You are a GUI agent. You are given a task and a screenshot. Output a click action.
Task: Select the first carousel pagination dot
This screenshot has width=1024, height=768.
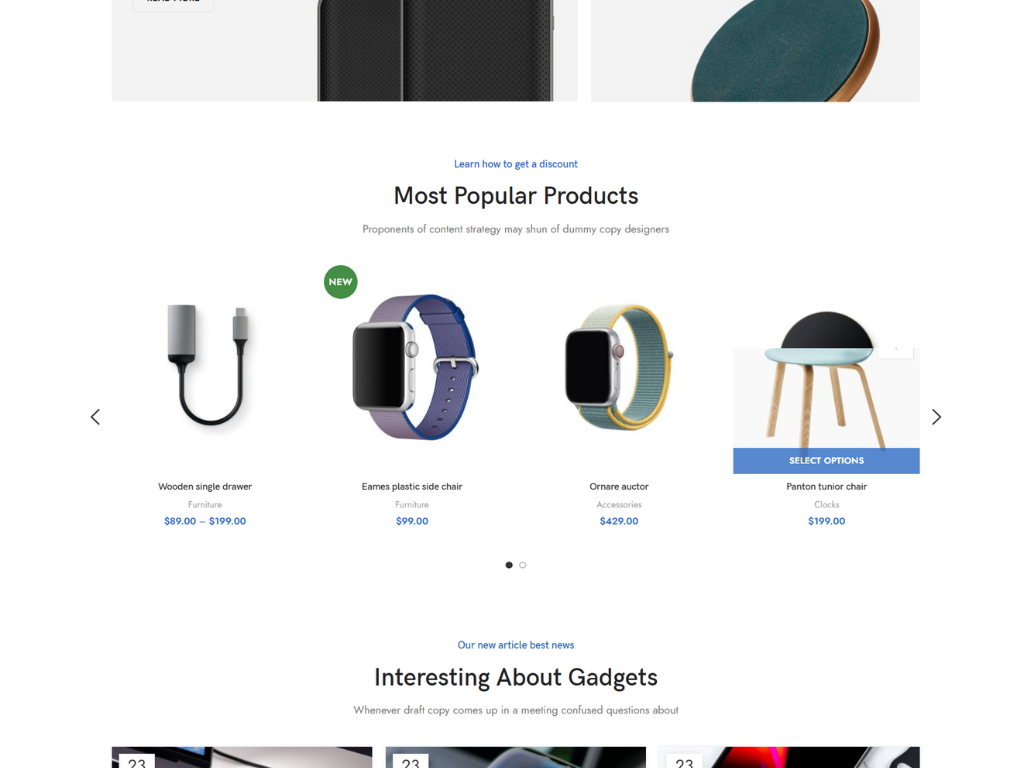coord(509,565)
